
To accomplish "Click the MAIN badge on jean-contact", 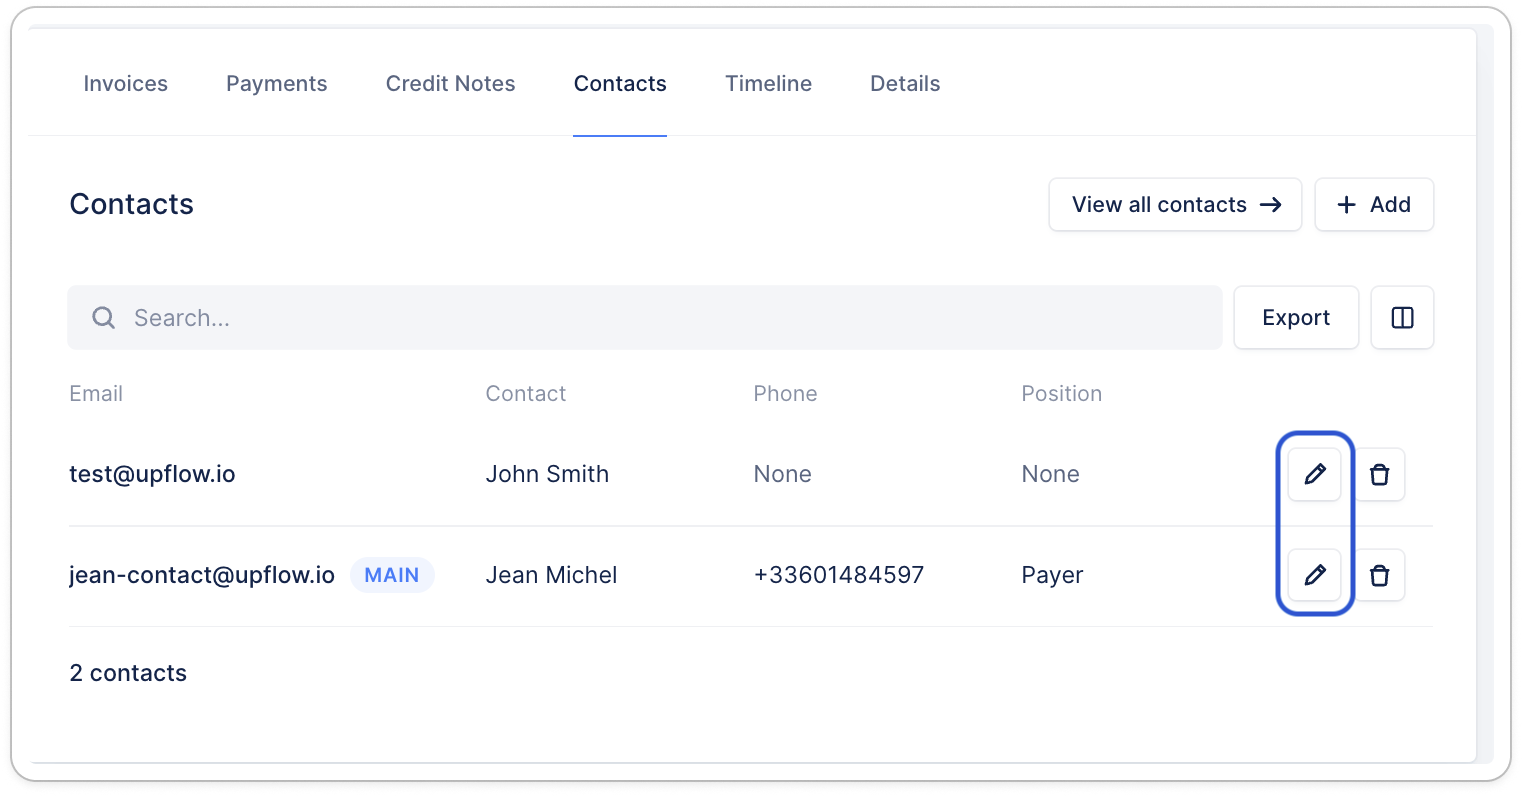I will point(392,575).
